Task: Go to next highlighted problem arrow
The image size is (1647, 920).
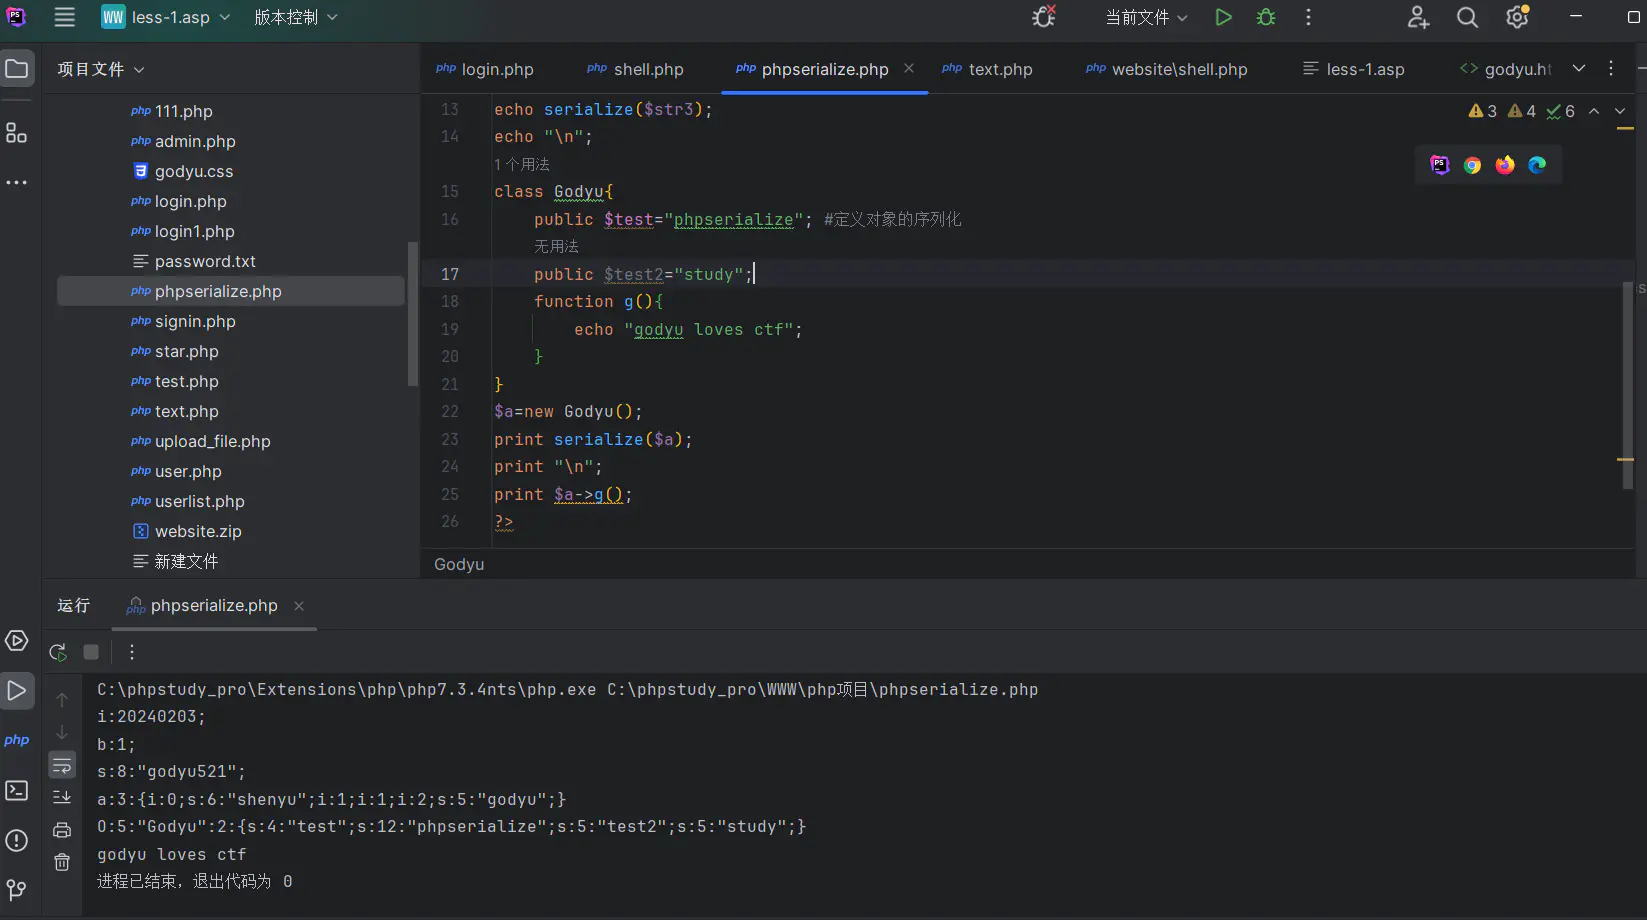Action: (1620, 111)
